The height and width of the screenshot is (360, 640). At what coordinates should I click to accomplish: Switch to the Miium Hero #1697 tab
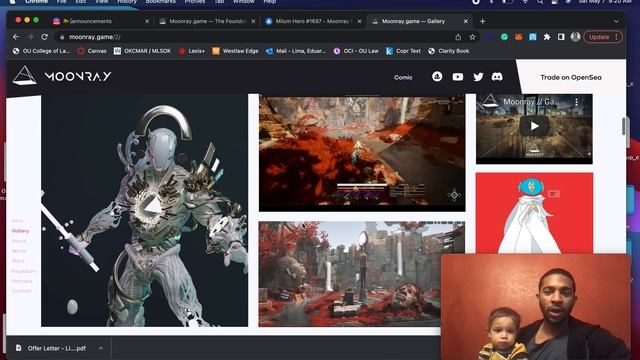312,21
